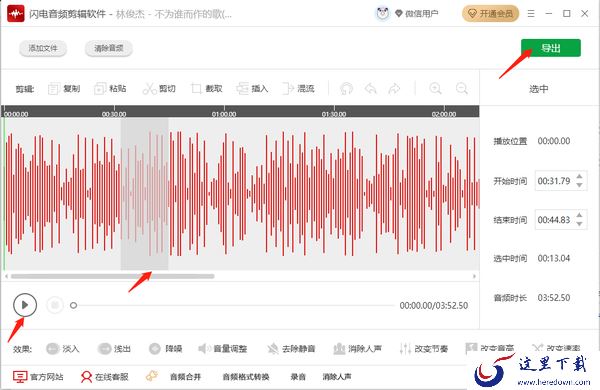Increase 开始时间 with the up arrow
Screen dimensions: 600x390
coord(579,176)
